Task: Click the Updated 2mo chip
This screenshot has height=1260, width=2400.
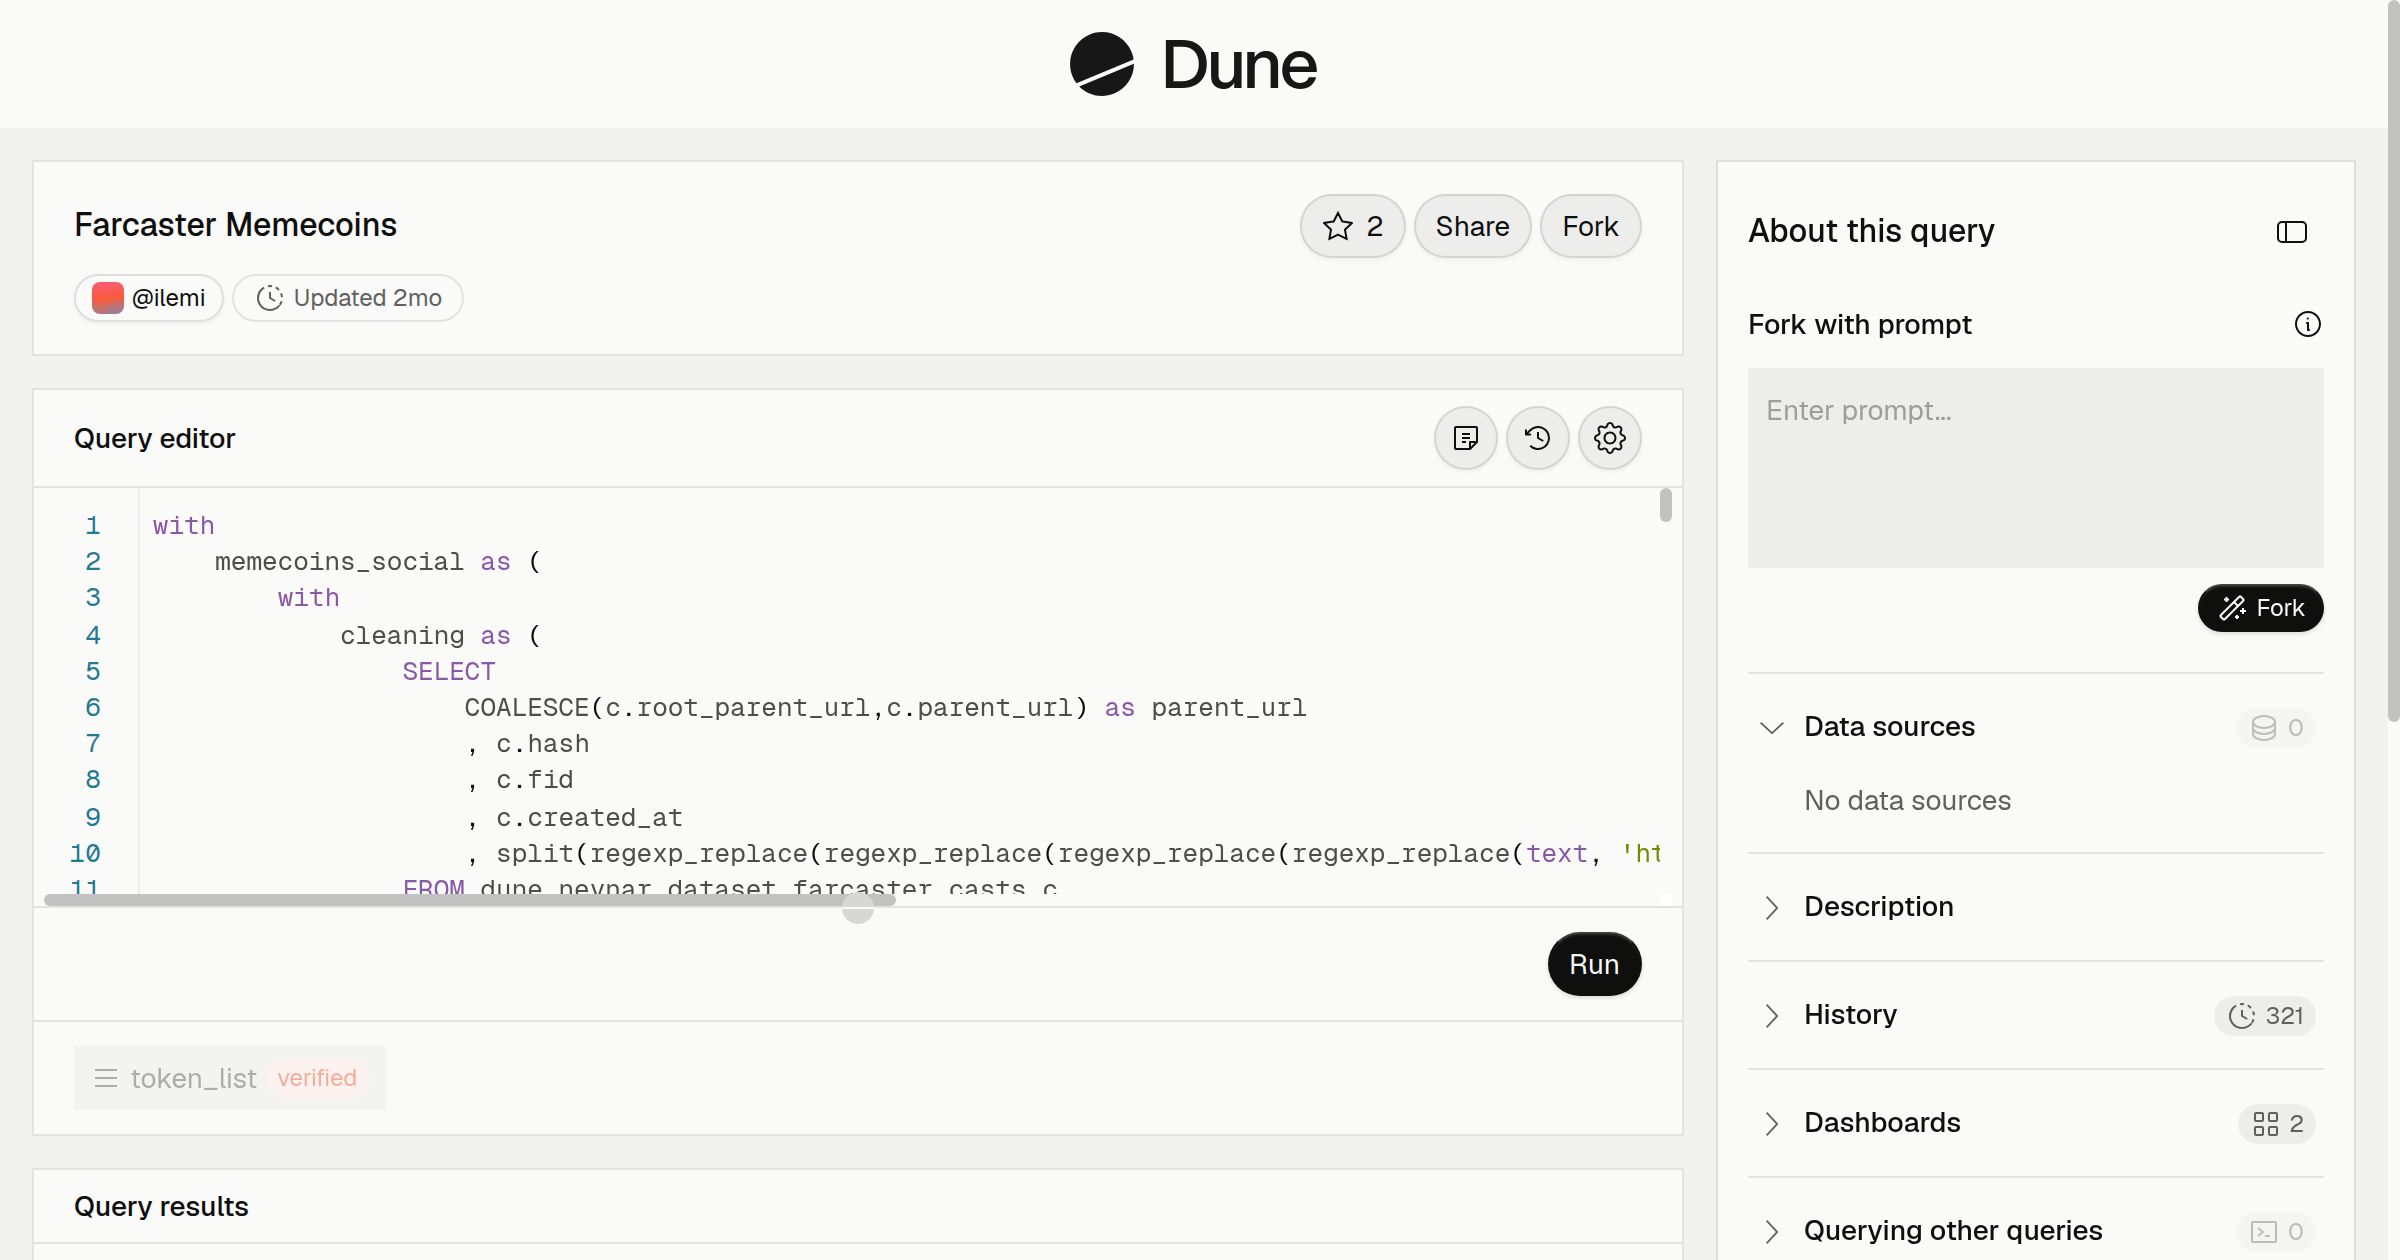Action: pos(348,298)
